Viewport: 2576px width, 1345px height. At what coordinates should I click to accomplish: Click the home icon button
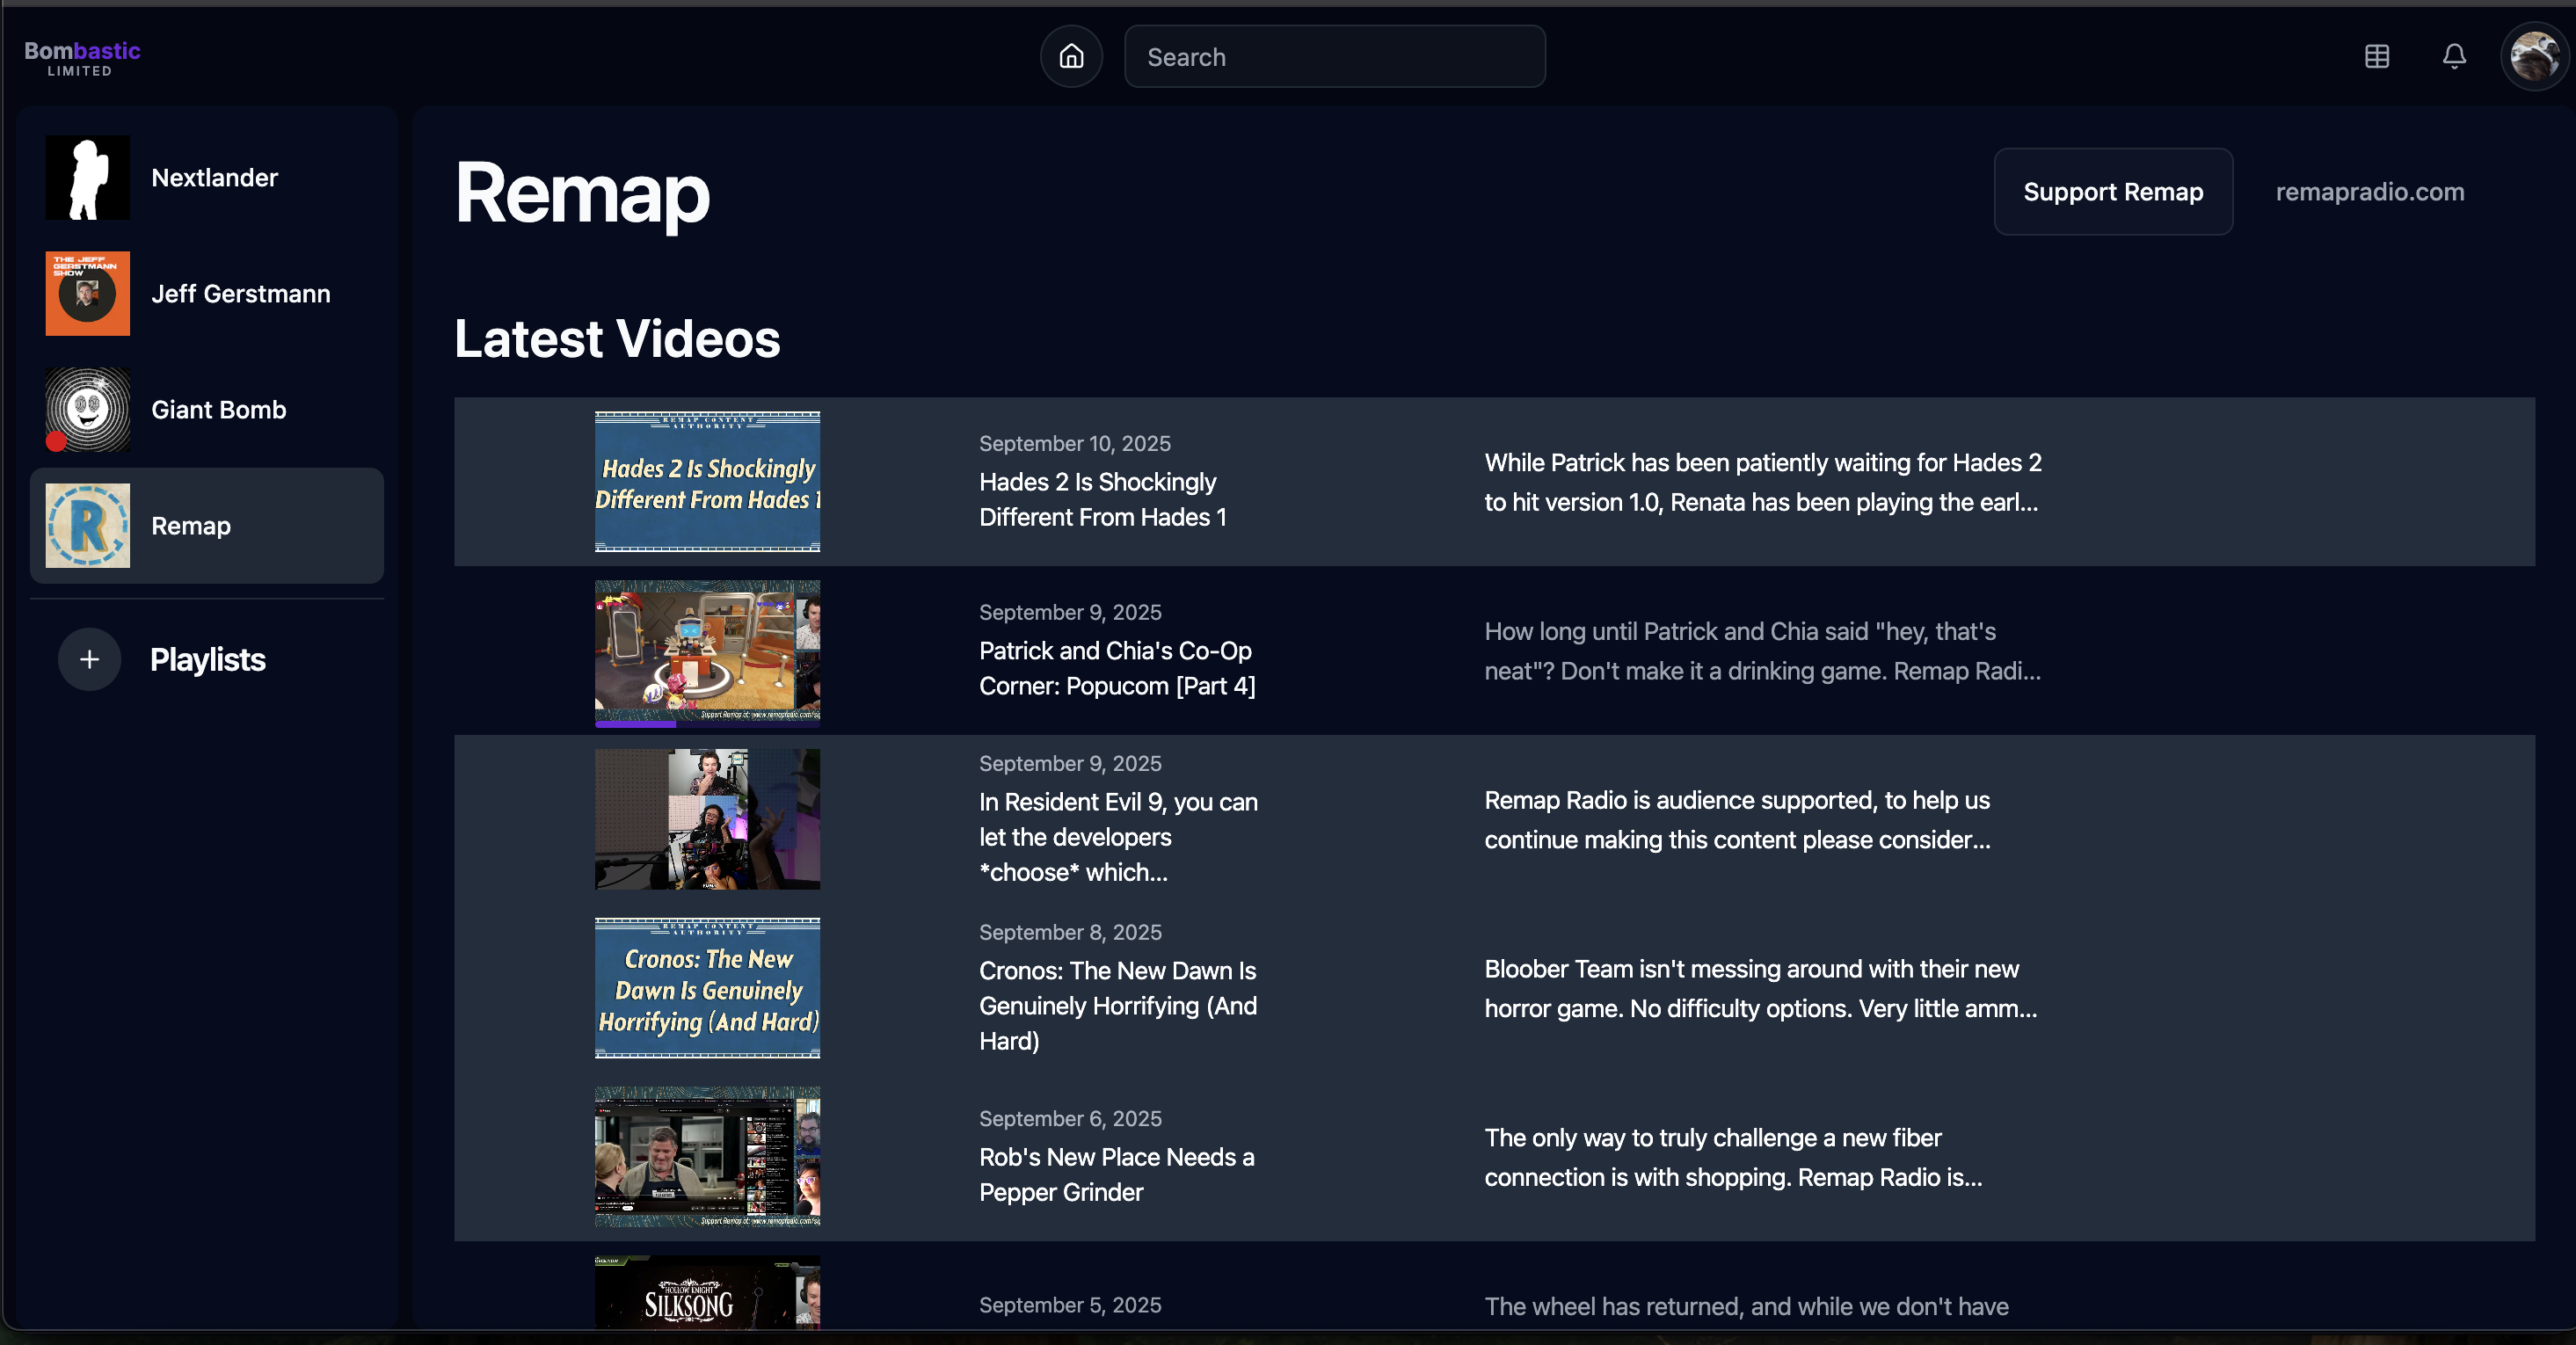[x=1071, y=56]
